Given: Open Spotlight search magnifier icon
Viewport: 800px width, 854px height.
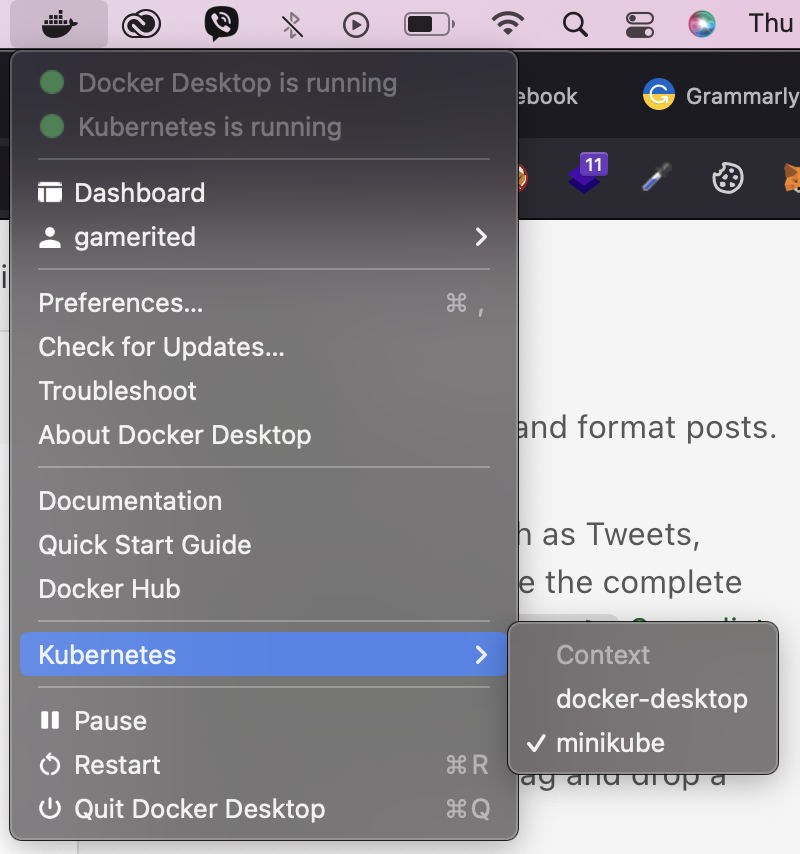Looking at the screenshot, I should pyautogui.click(x=575, y=24).
